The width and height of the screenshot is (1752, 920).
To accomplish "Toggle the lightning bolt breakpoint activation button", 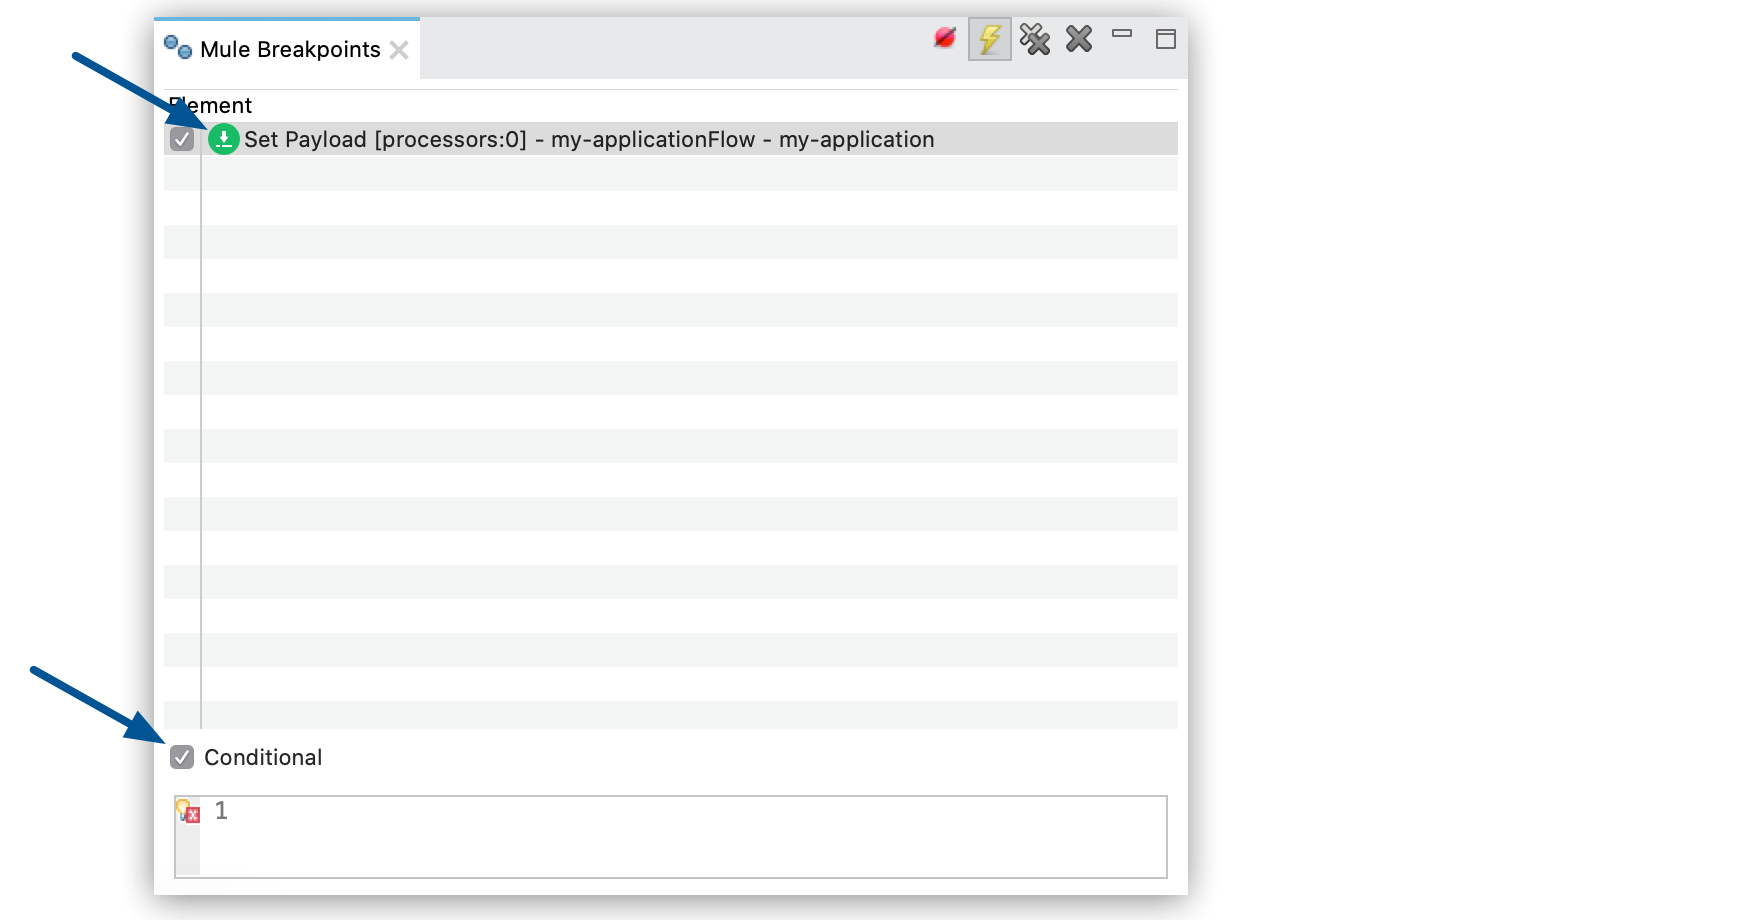I will (x=989, y=40).
